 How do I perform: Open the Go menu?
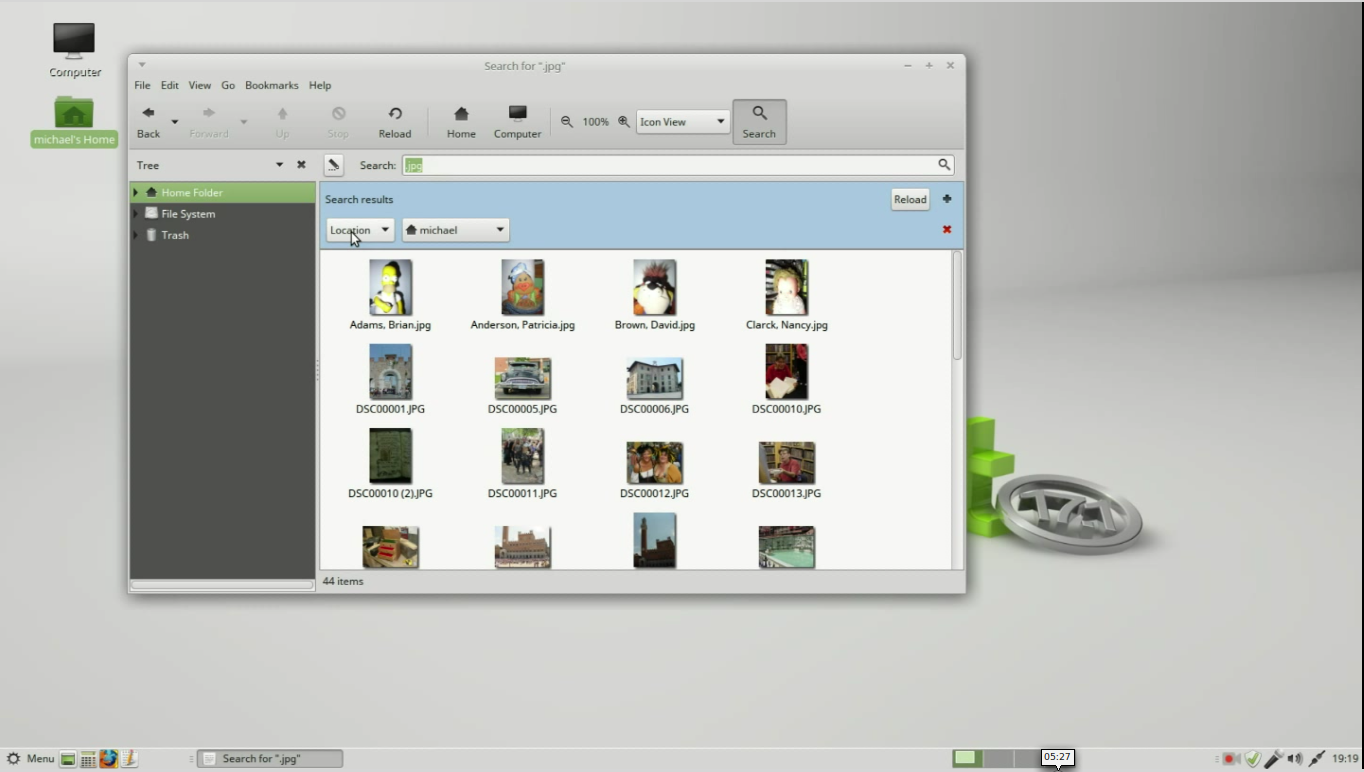(228, 86)
